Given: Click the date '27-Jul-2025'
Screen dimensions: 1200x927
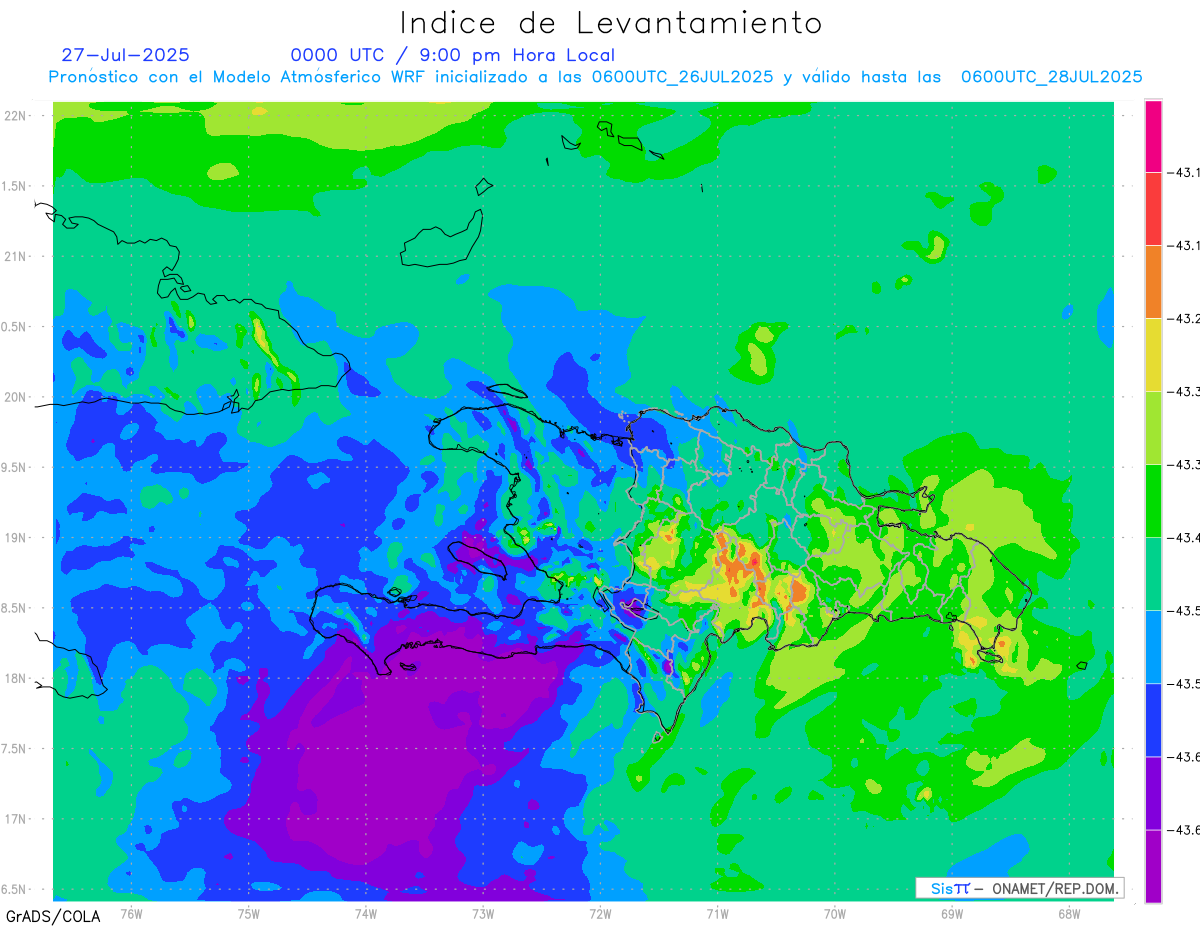Looking at the screenshot, I should [x=125, y=55].
